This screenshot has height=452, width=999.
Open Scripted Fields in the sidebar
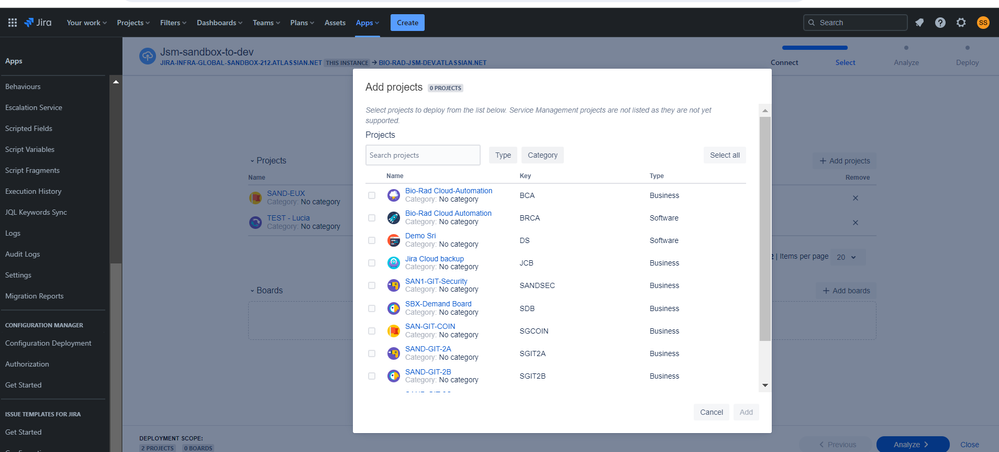coord(29,128)
